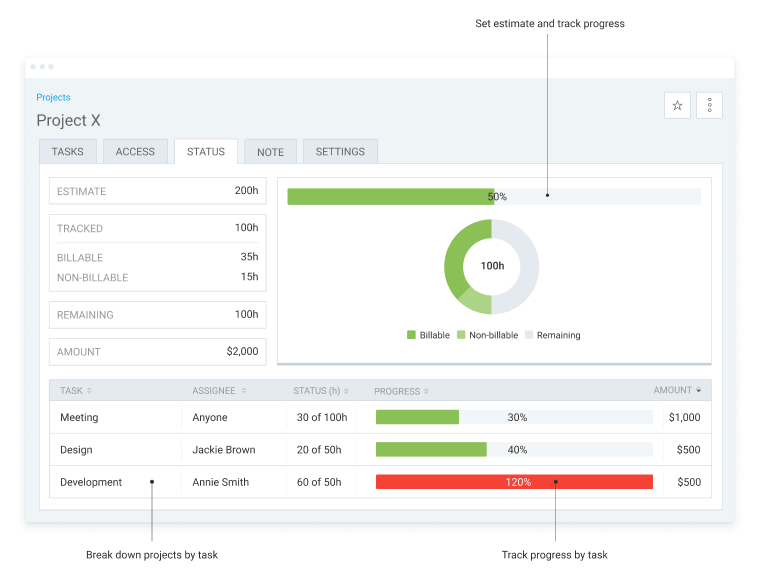
Task: Click the BILLABLE 35h value
Action: click(x=249, y=257)
